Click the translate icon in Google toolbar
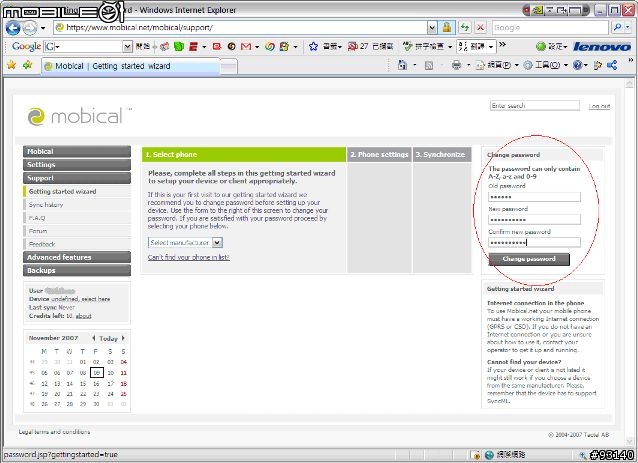The height and width of the screenshot is (463, 638). pos(463,46)
